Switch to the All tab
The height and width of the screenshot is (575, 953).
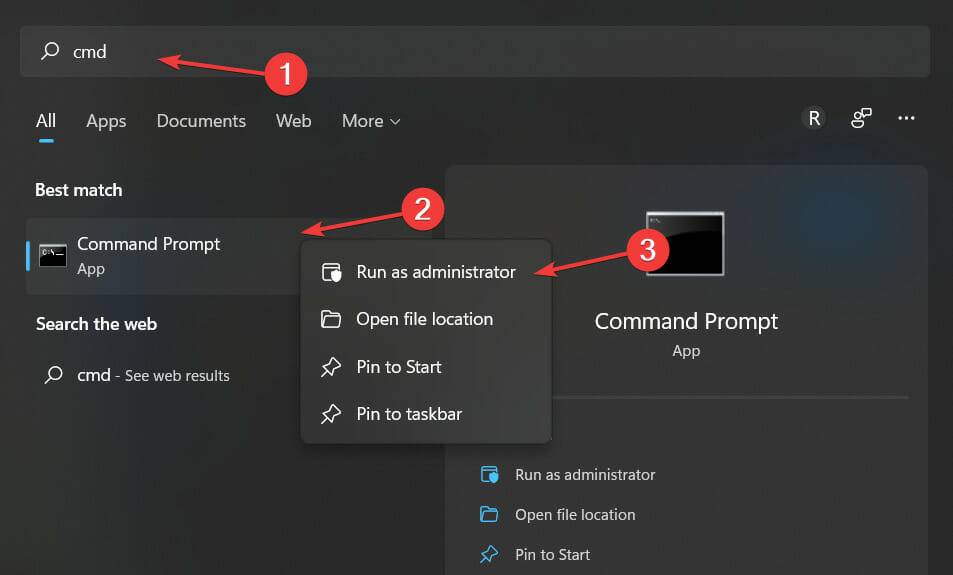[x=46, y=121]
